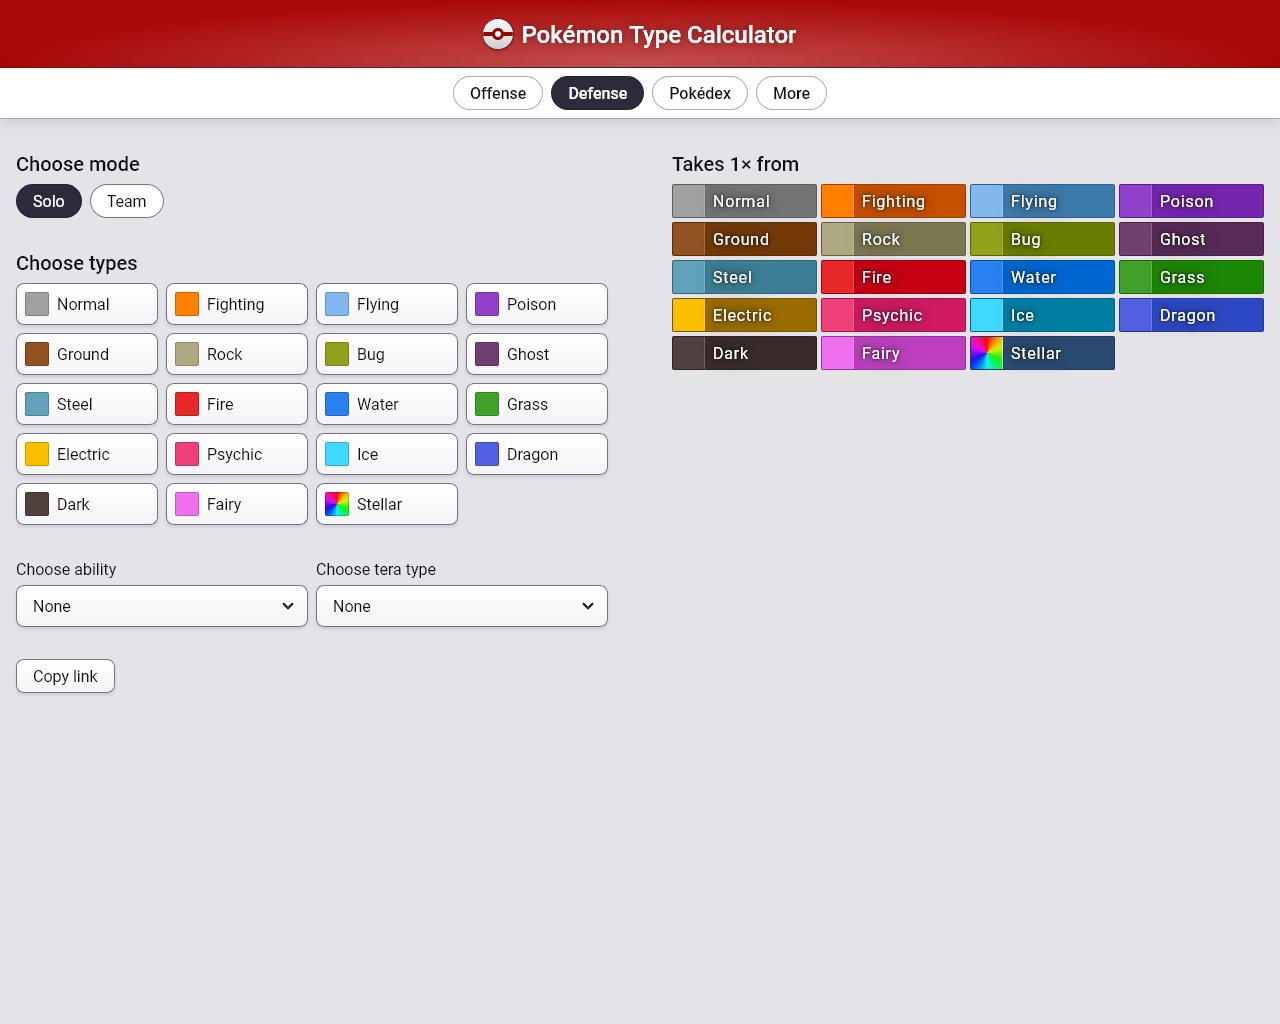Click the Pokémon Type Calculator title

(x=658, y=35)
